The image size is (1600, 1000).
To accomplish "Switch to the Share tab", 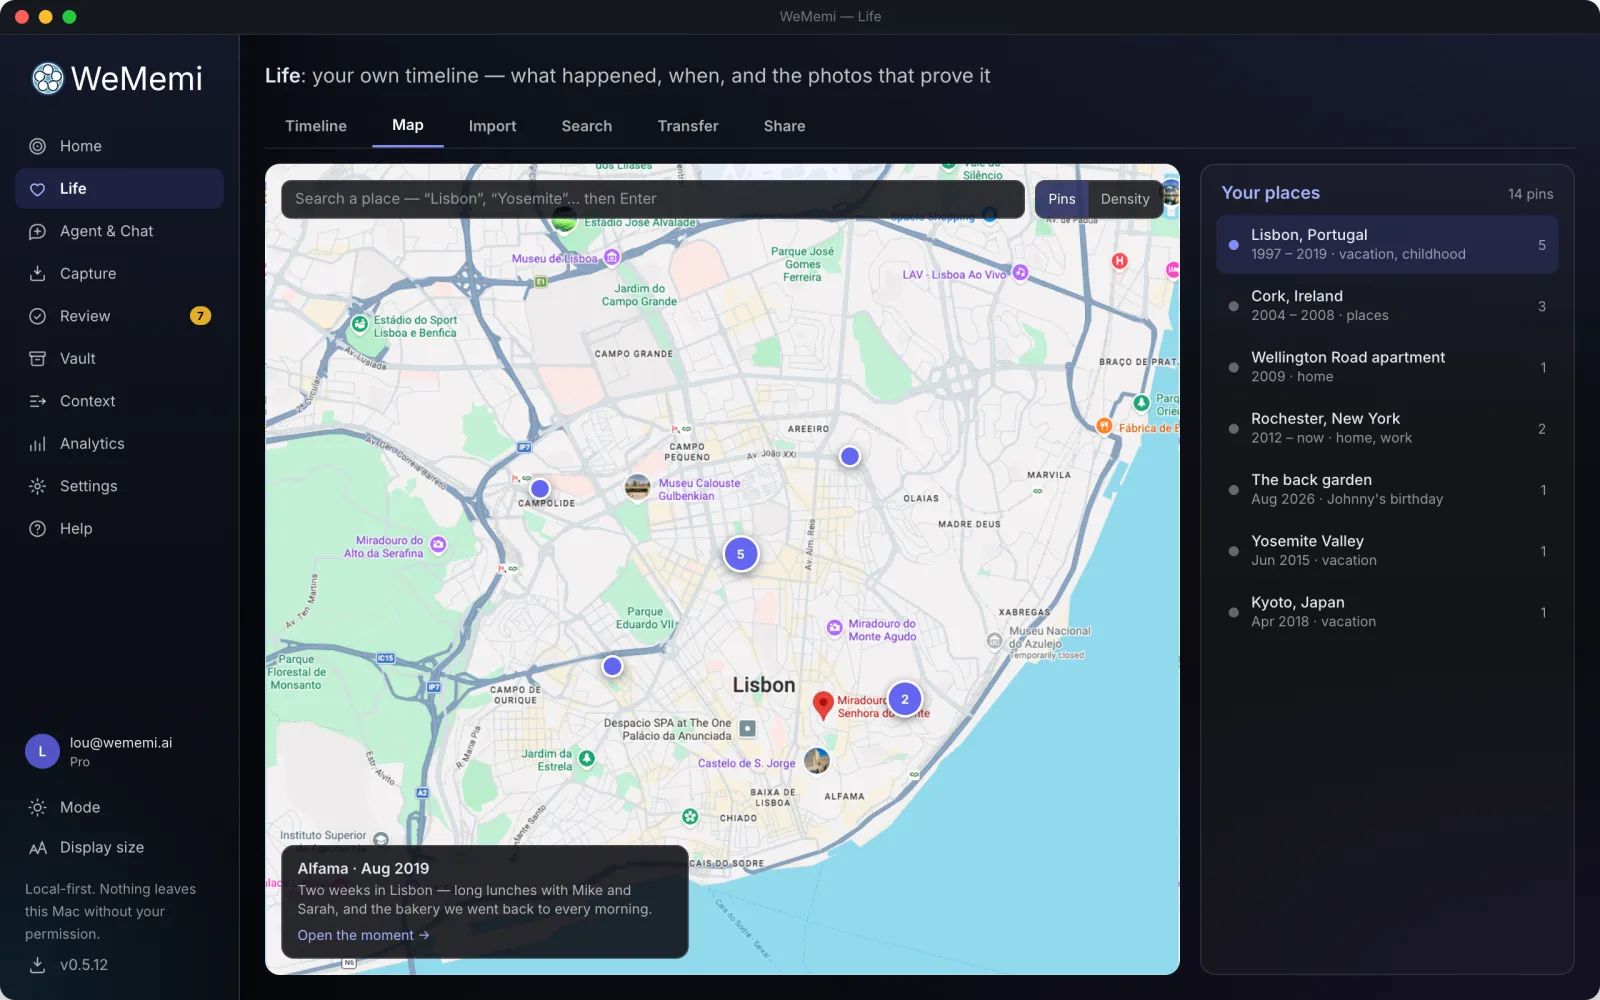I will click(x=785, y=126).
